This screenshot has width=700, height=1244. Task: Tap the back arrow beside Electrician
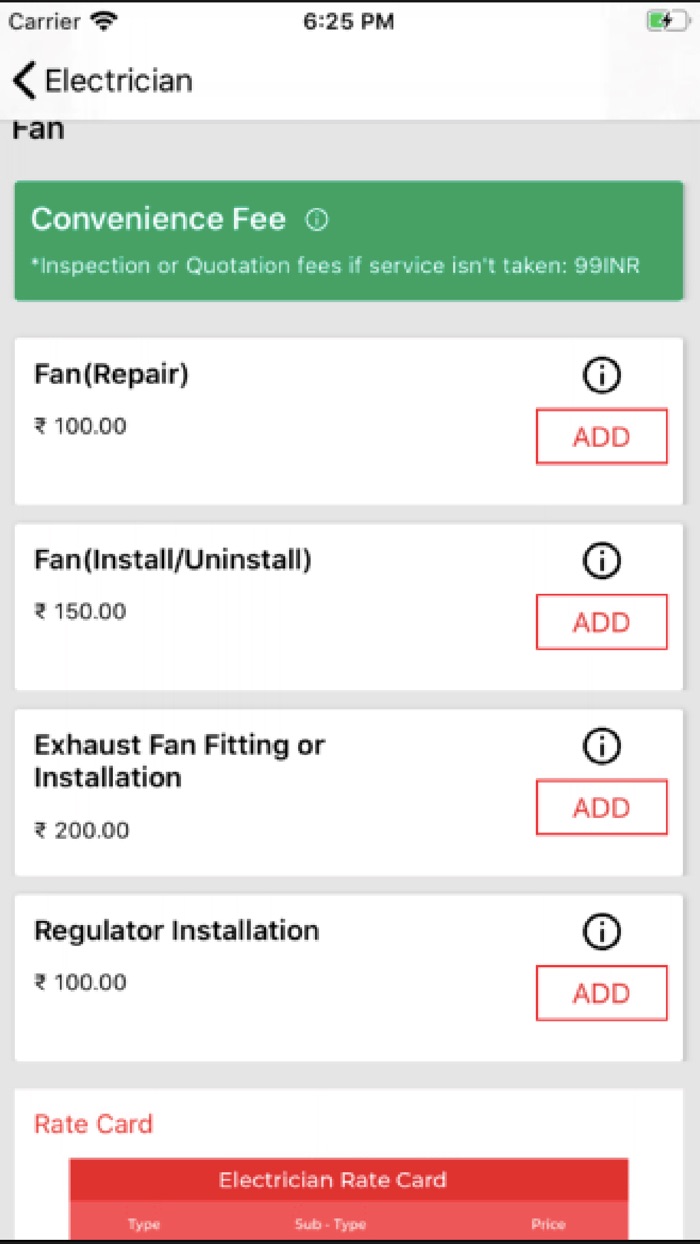(25, 80)
